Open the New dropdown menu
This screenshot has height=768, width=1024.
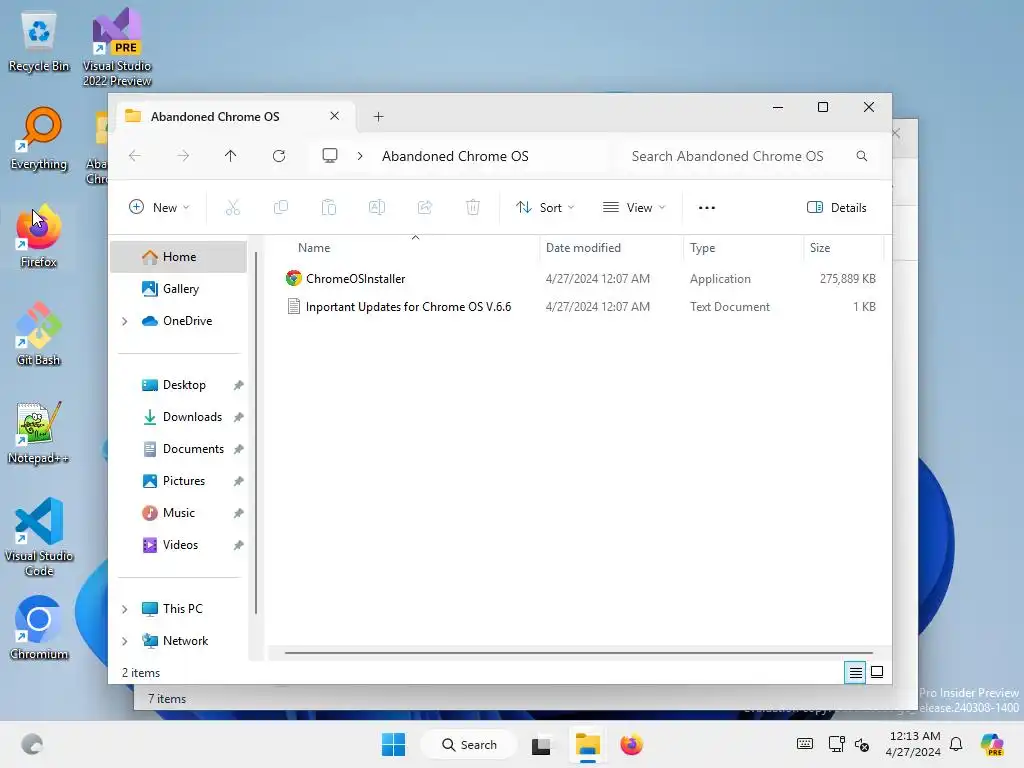click(159, 208)
